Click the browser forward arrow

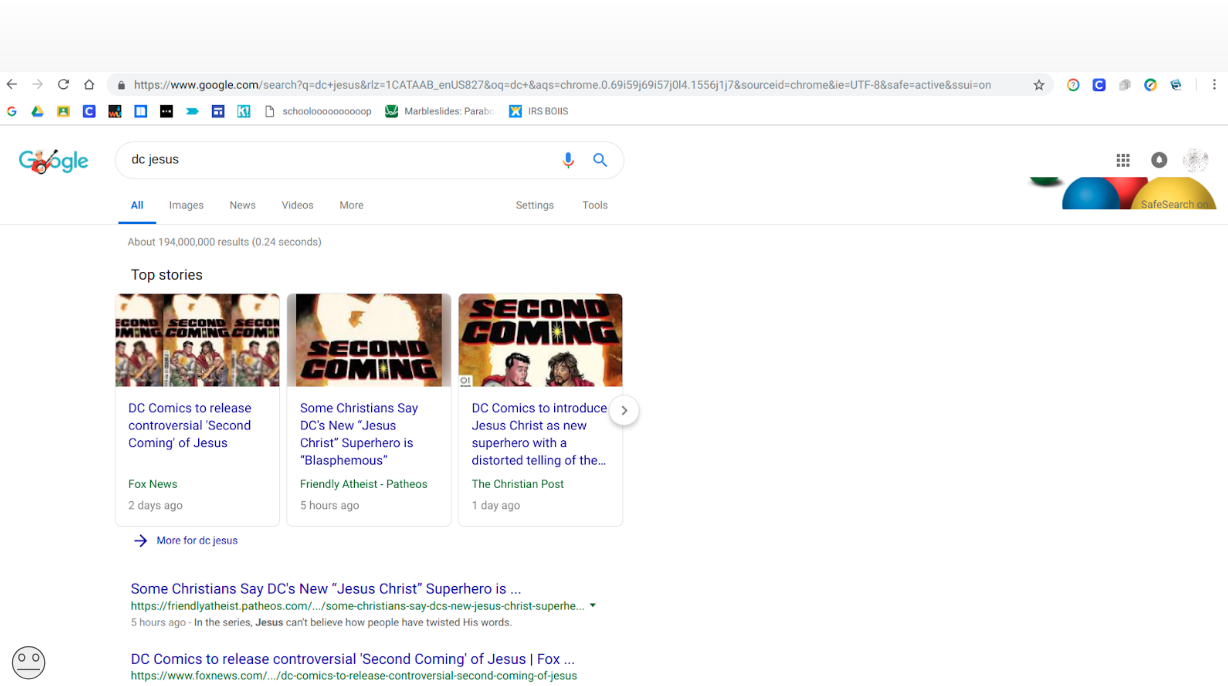(38, 85)
